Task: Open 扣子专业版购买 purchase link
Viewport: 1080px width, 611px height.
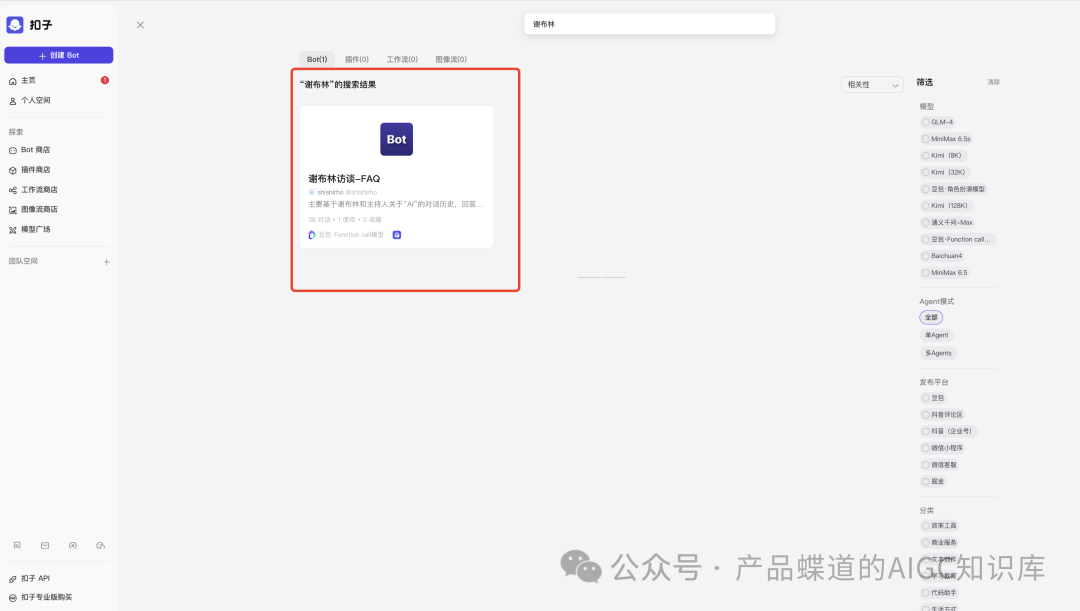Action: pyautogui.click(x=41, y=597)
